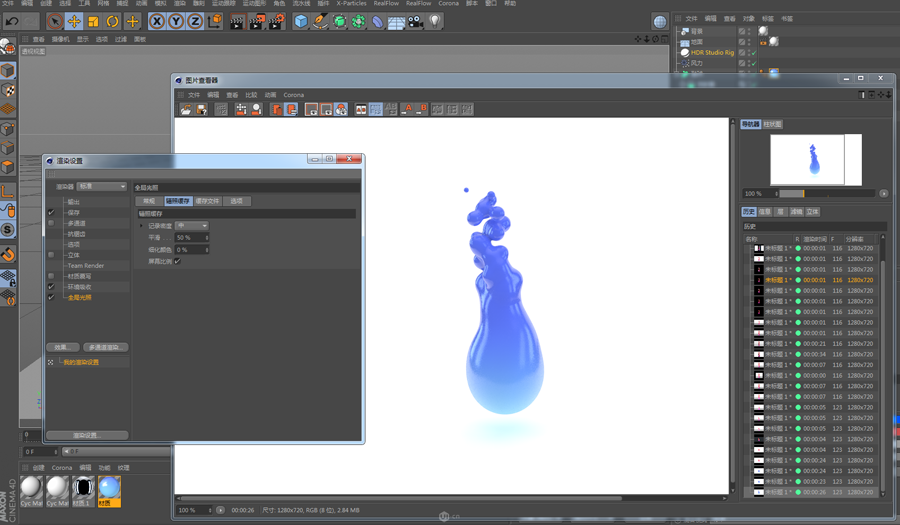Click Save As icon in Picture Viewer
Screen dimensions: 900x525
(201, 109)
